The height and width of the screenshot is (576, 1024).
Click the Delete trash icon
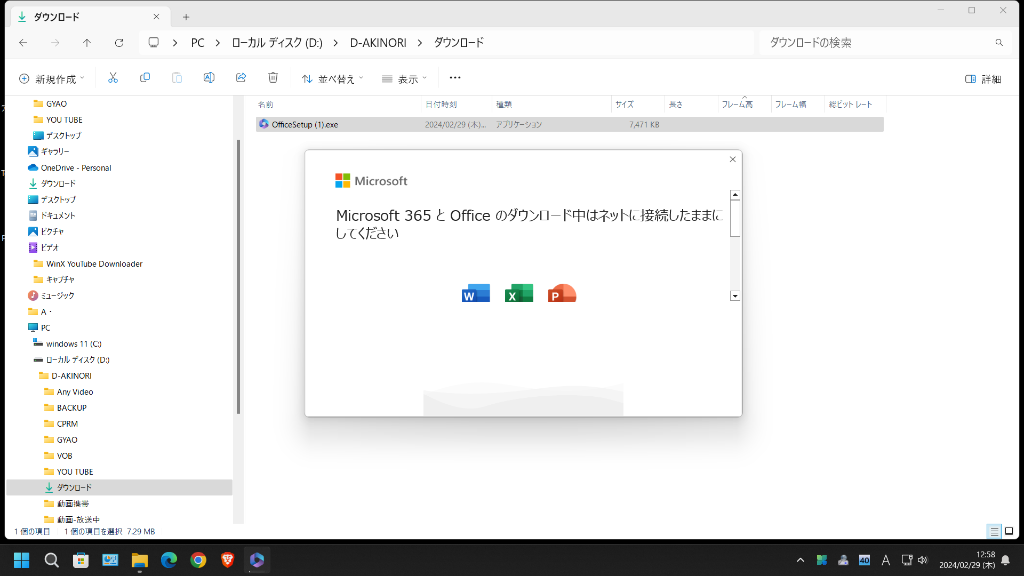[x=273, y=78]
